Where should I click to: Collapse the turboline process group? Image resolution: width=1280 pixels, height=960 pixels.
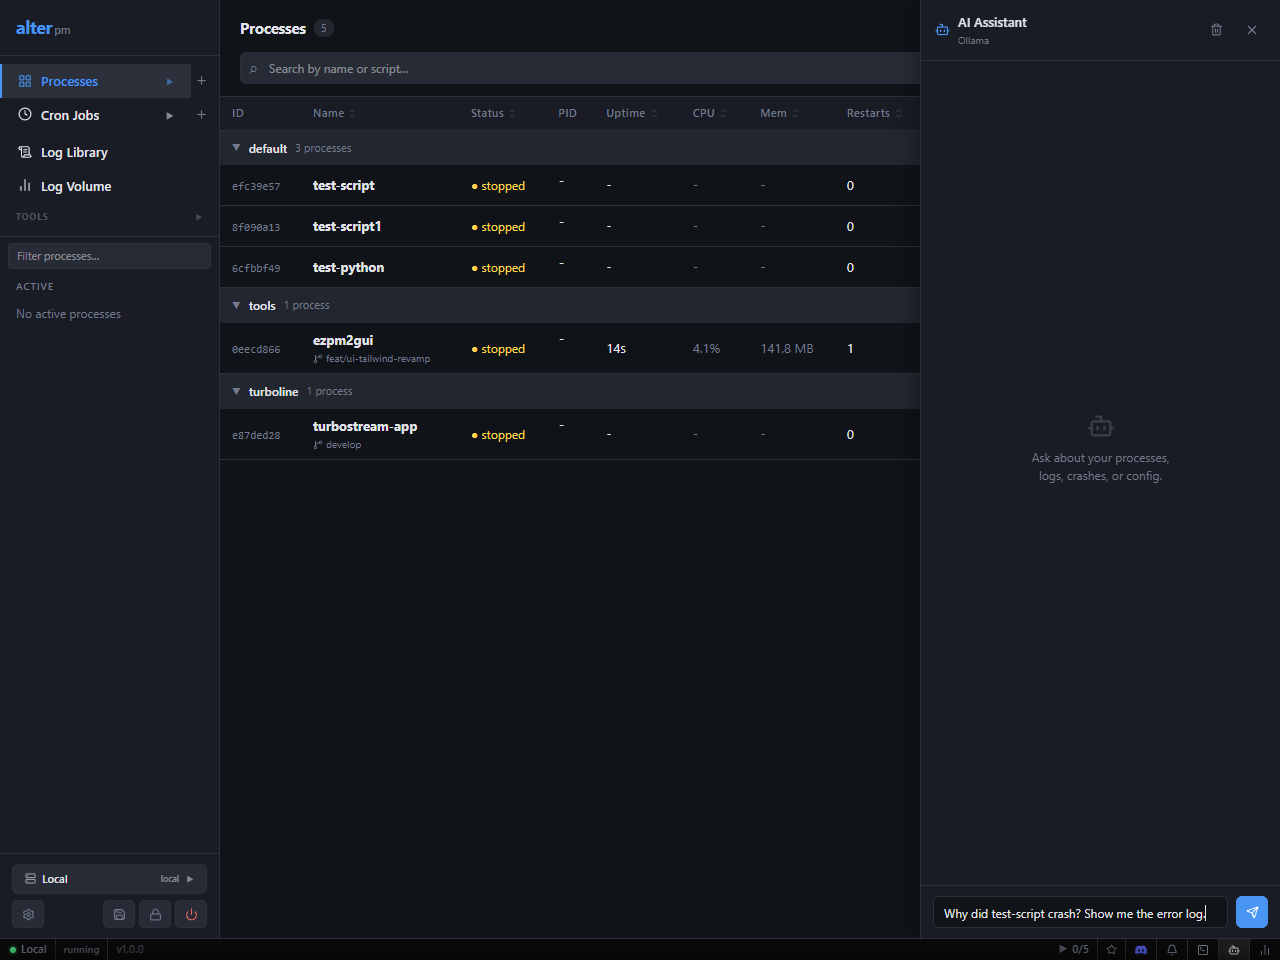pos(236,391)
